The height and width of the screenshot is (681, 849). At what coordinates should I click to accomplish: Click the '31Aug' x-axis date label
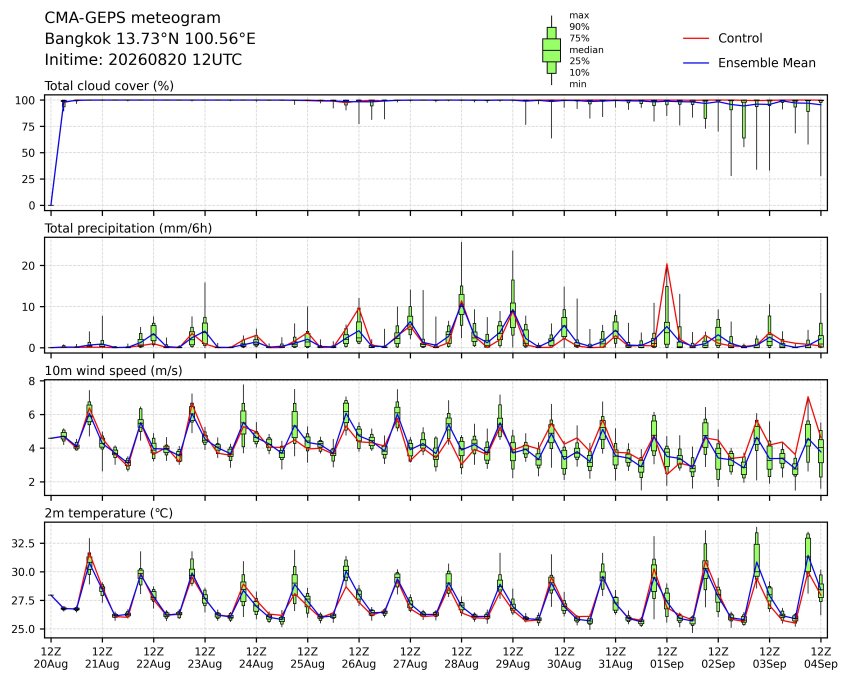(x=616, y=664)
